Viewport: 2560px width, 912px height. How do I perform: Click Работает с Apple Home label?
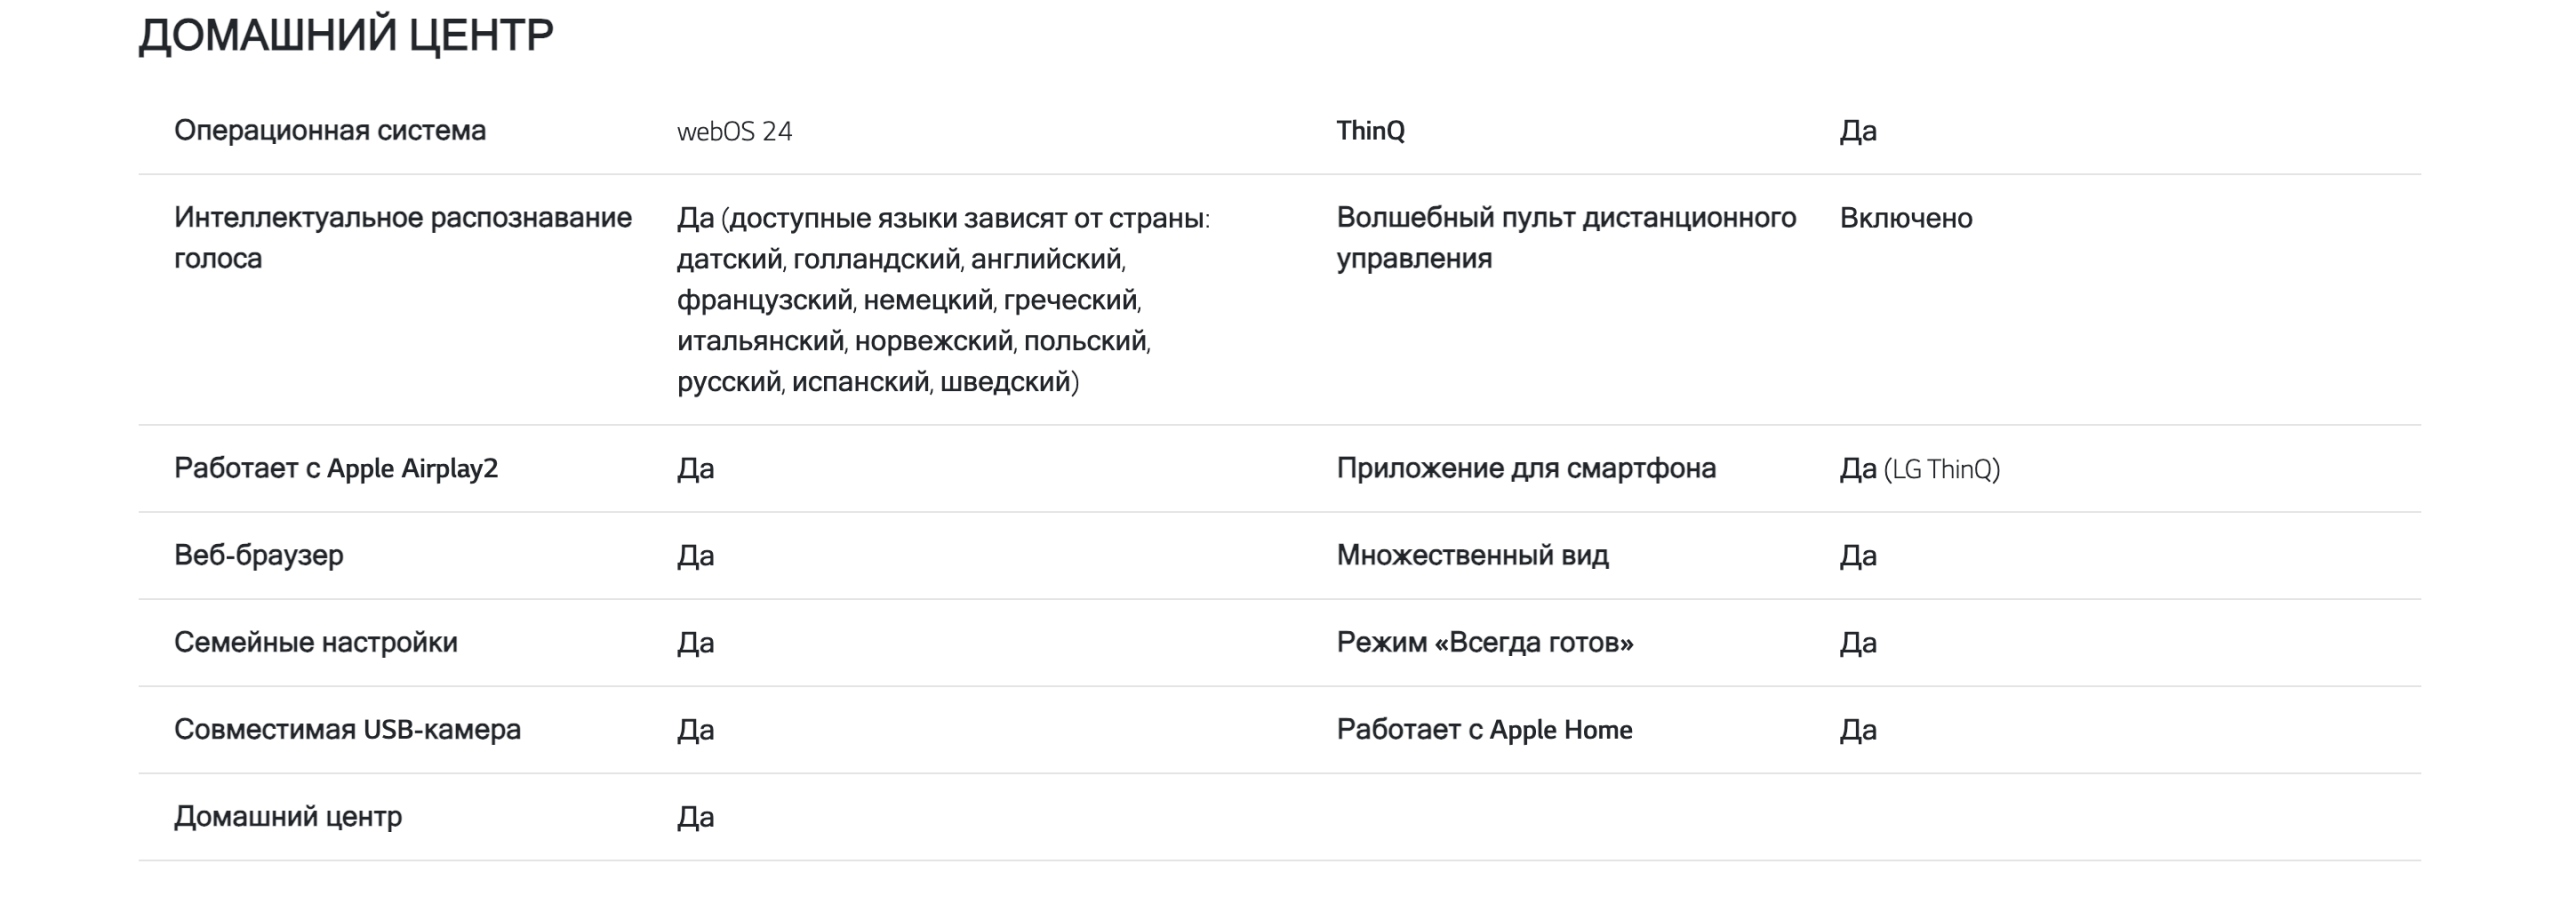tap(1484, 730)
